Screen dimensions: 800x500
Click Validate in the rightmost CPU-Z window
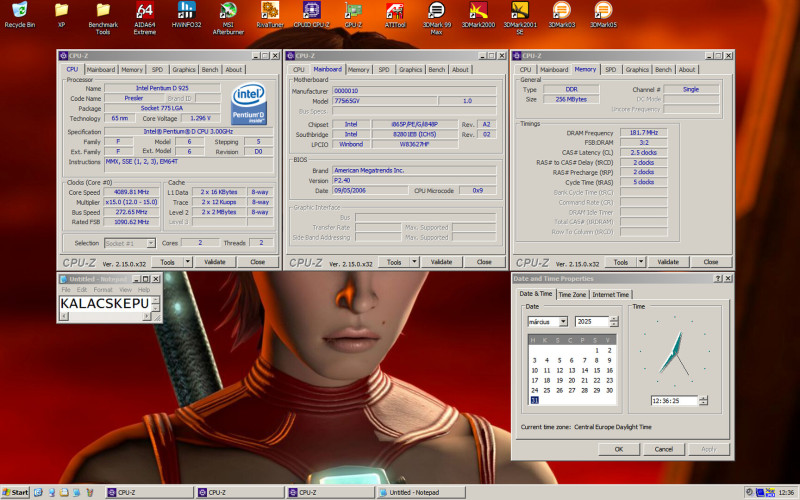pyautogui.click(x=668, y=262)
